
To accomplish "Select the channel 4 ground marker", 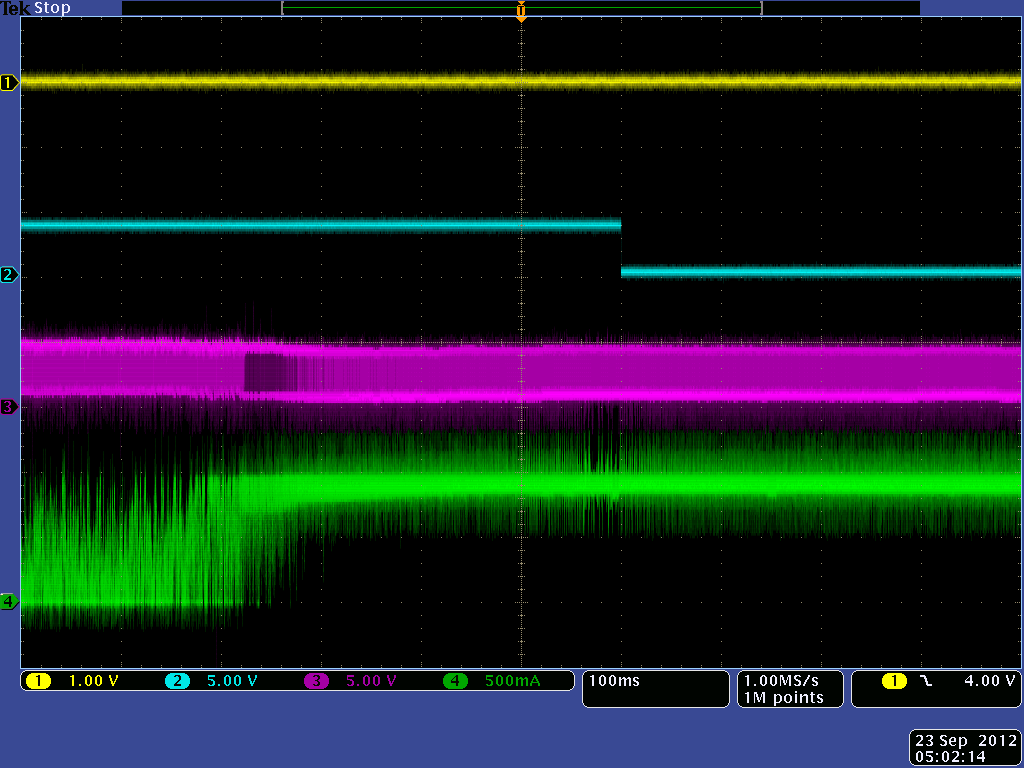I will [9, 601].
